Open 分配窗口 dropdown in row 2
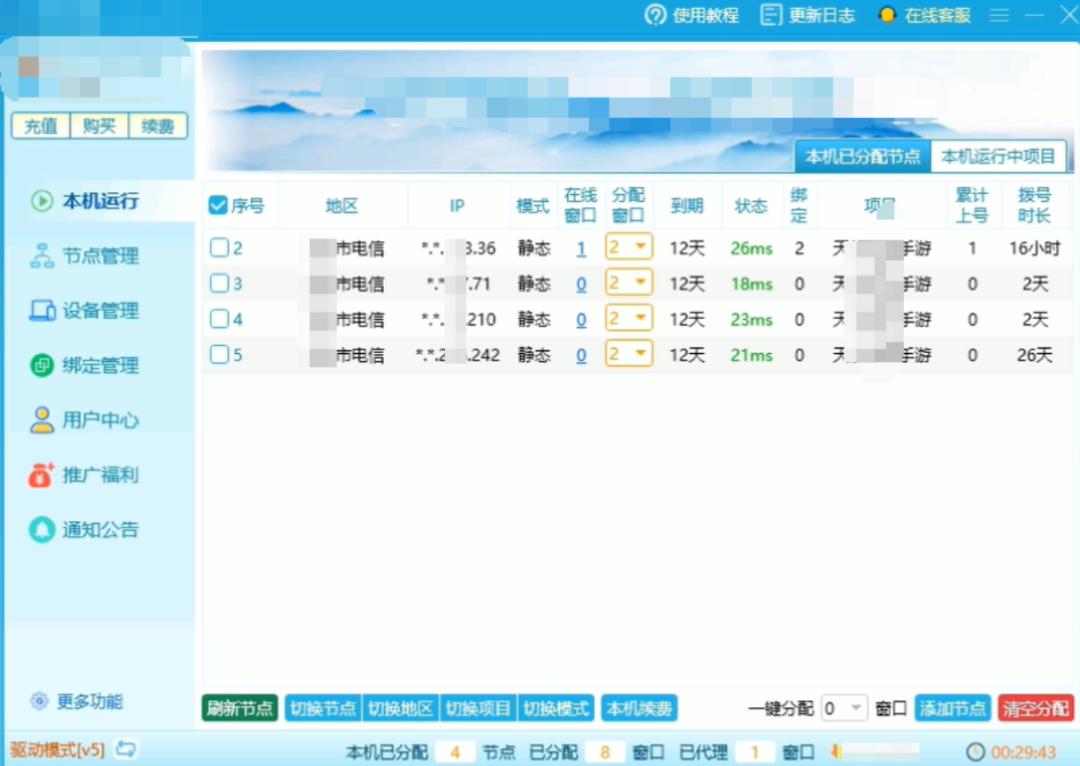This screenshot has height=766, width=1080. pyautogui.click(x=629, y=247)
